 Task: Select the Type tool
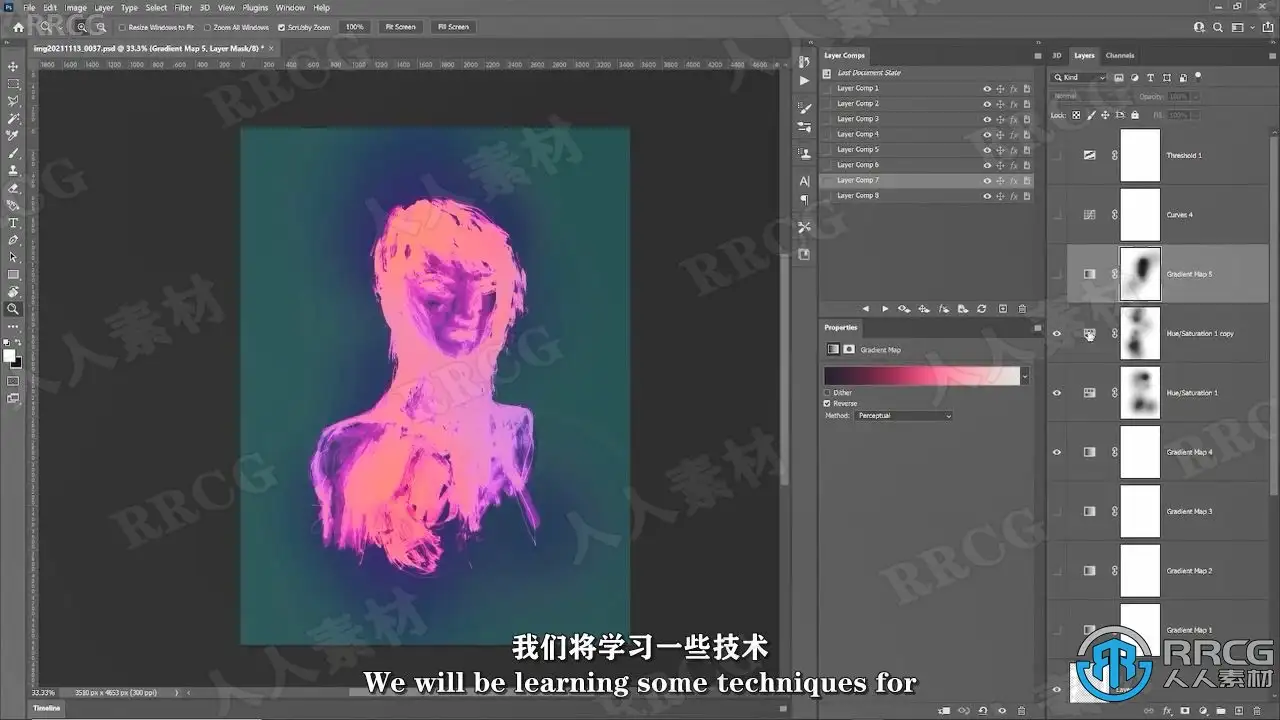point(13,222)
